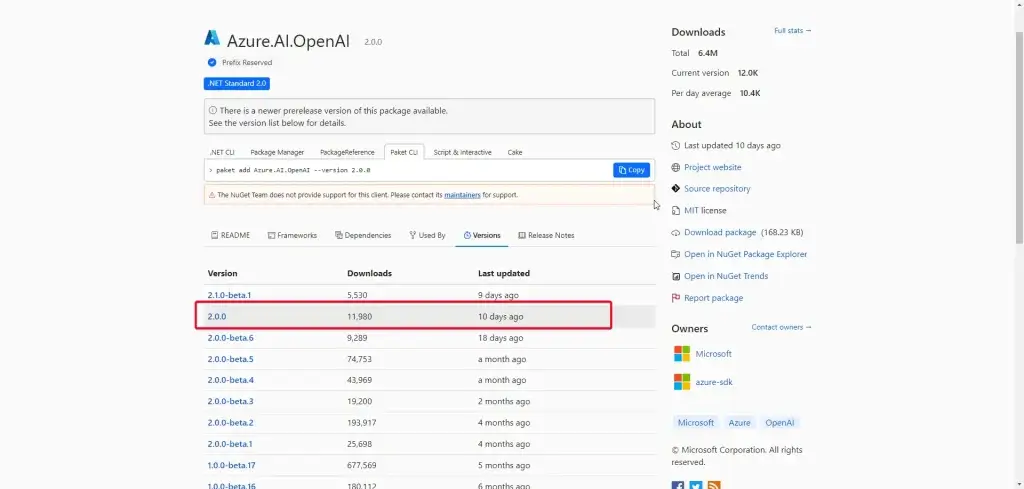The width and height of the screenshot is (1024, 489).
Task: Click the 74,753 downloads cell
Action: (x=360, y=359)
